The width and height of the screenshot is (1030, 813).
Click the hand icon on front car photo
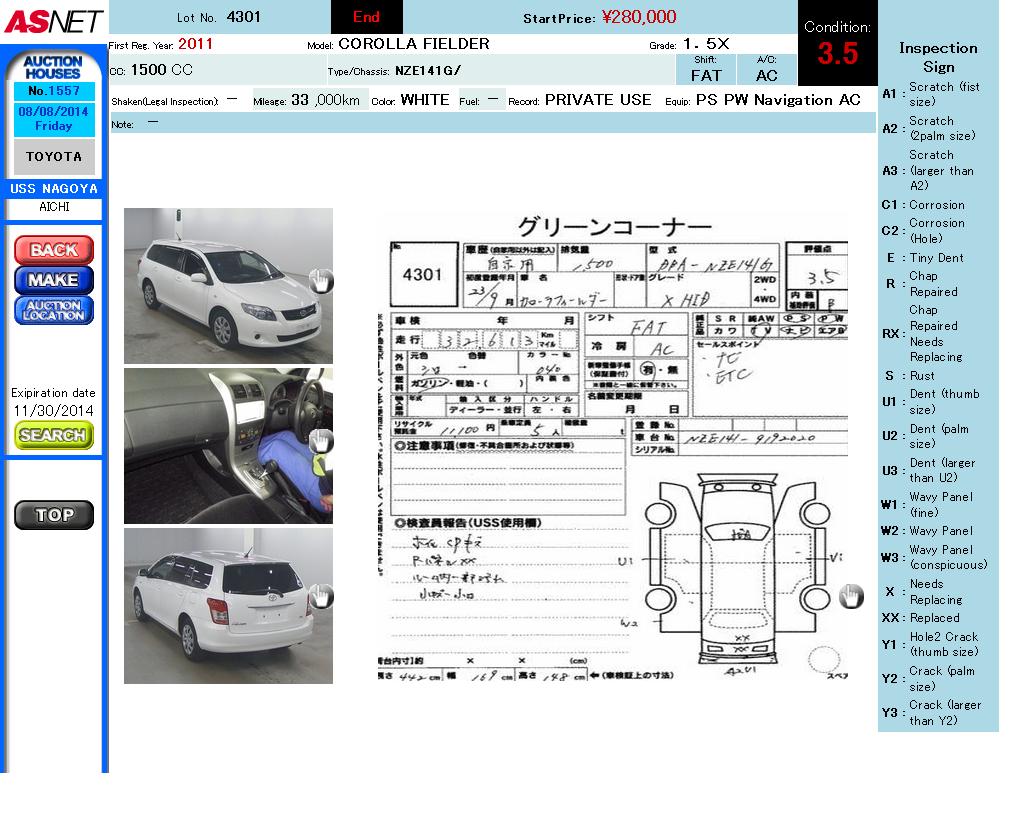click(x=320, y=281)
